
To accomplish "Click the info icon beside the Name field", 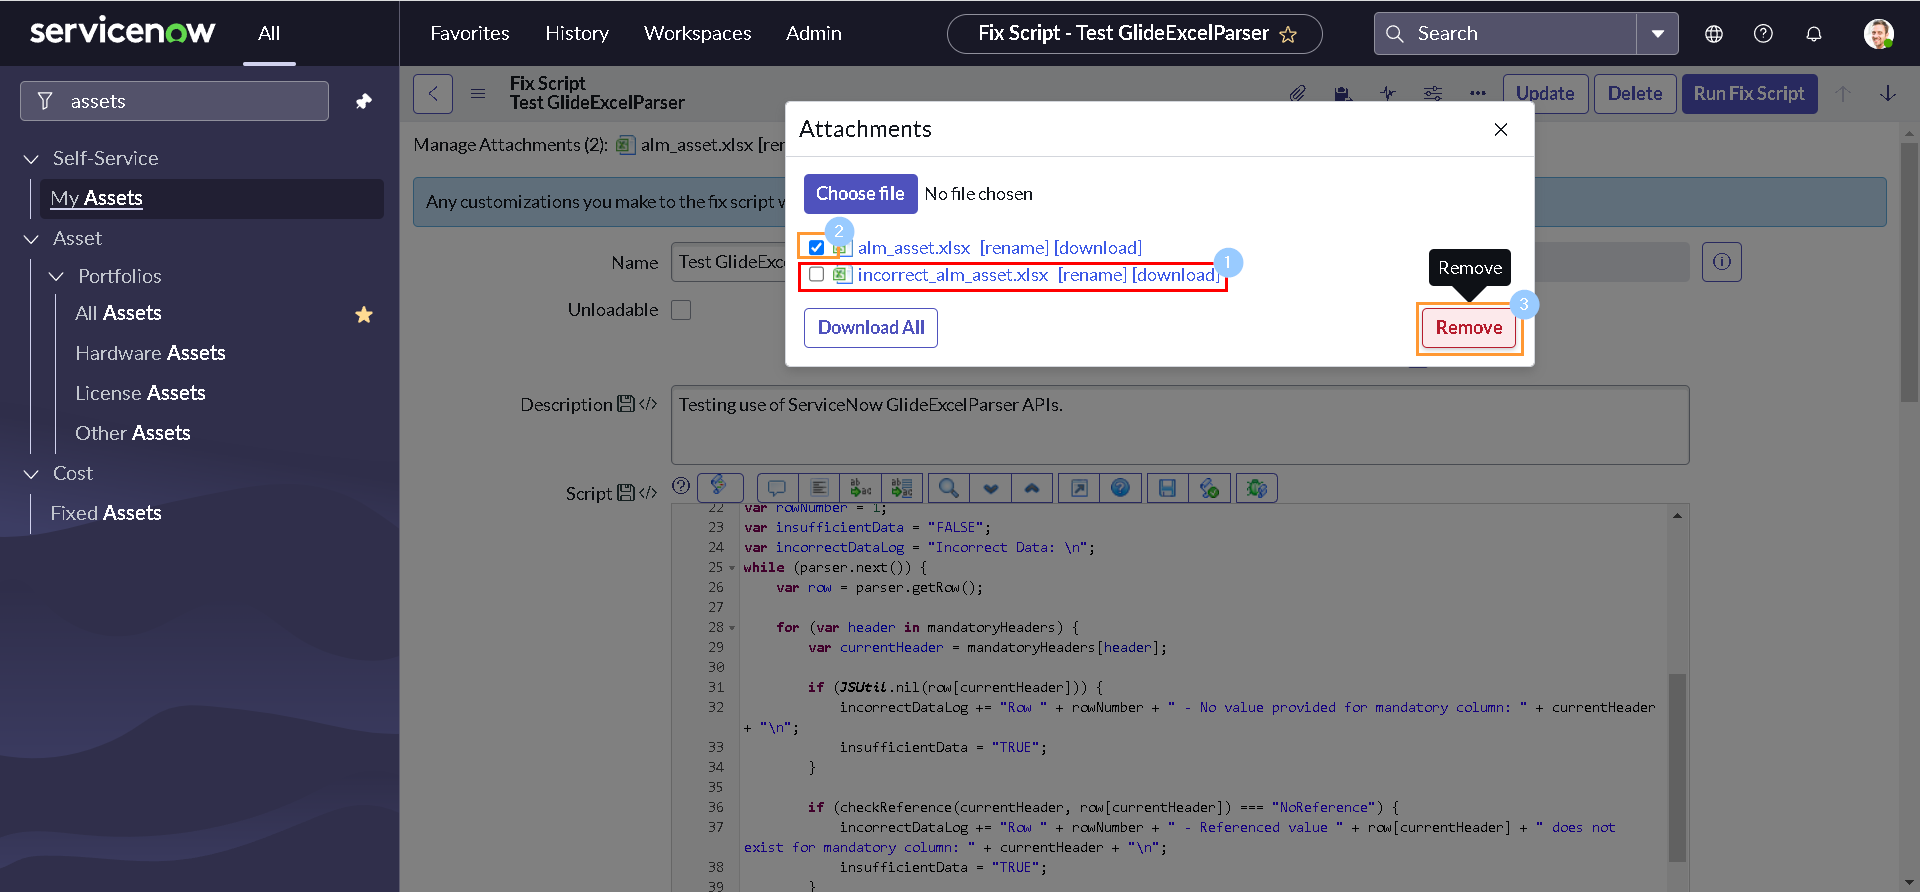I will pyautogui.click(x=1722, y=262).
